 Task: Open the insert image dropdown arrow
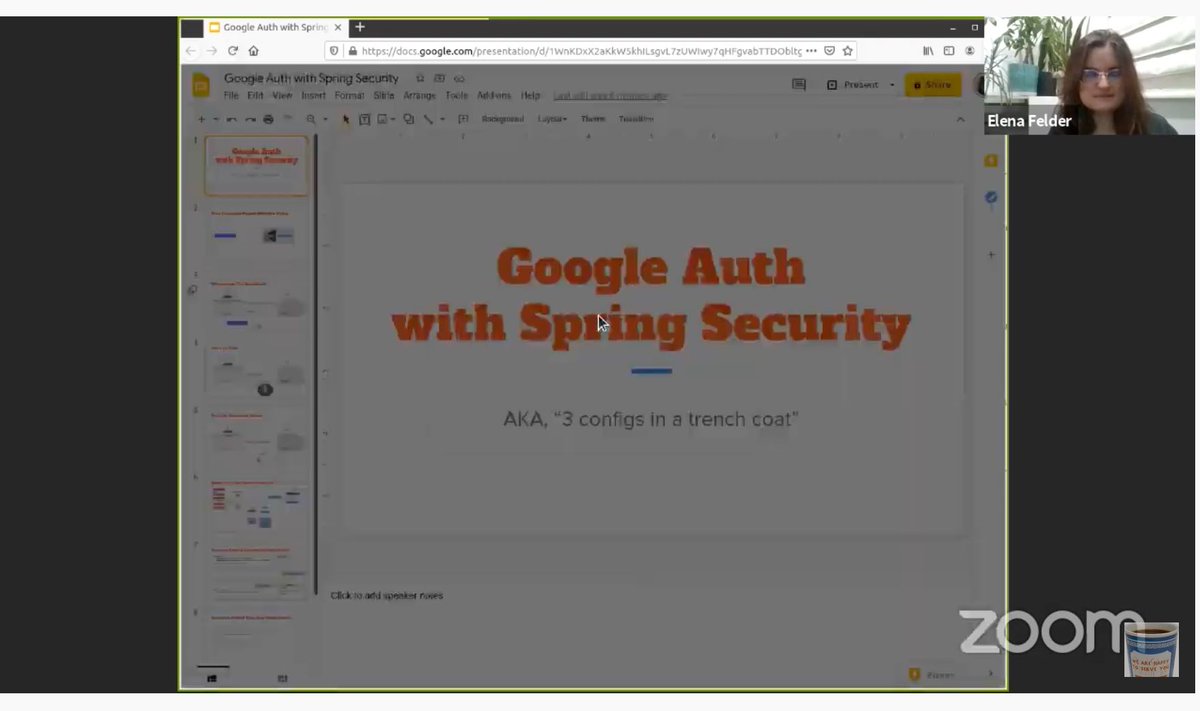pyautogui.click(x=393, y=119)
